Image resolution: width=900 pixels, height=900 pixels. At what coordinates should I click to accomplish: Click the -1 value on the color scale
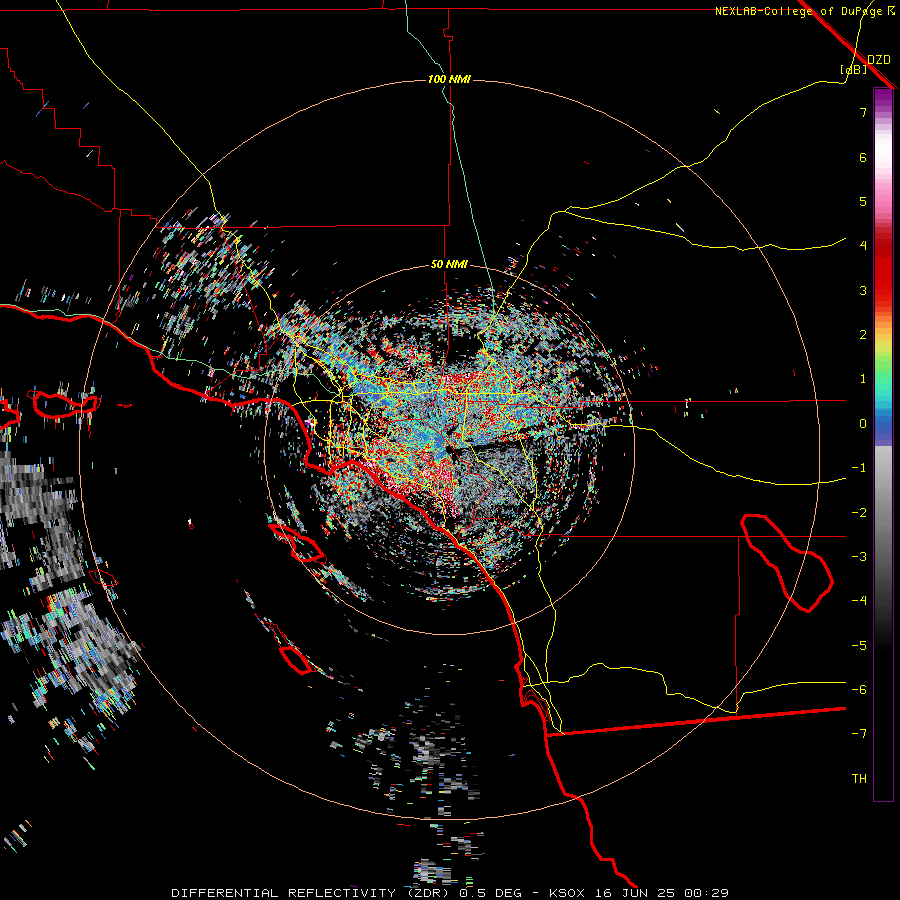859,468
